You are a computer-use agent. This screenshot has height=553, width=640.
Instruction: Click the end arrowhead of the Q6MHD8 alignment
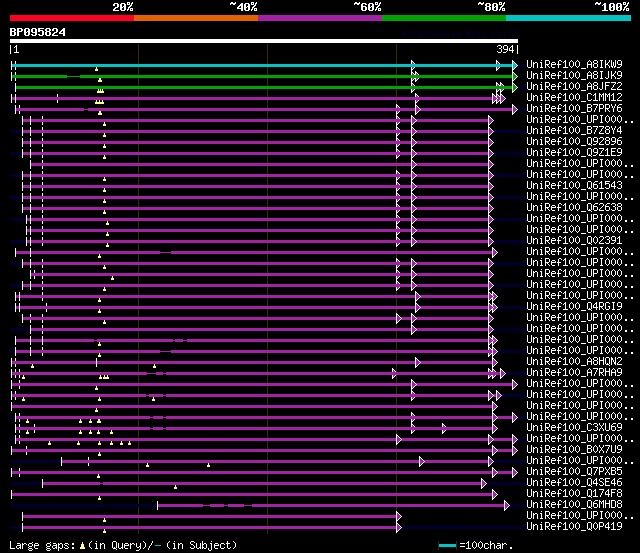tap(507, 506)
